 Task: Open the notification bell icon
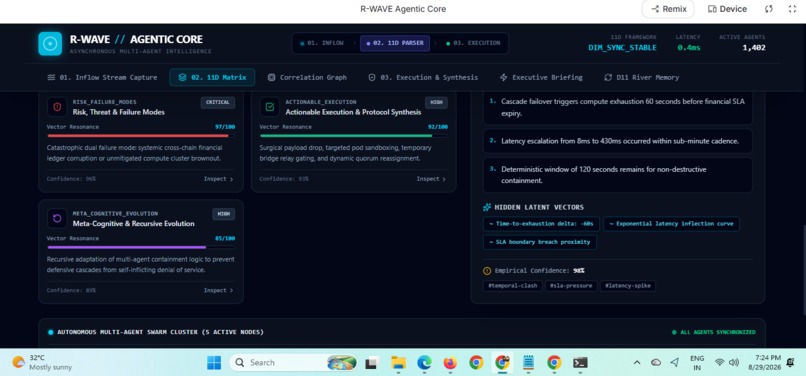[x=790, y=363]
